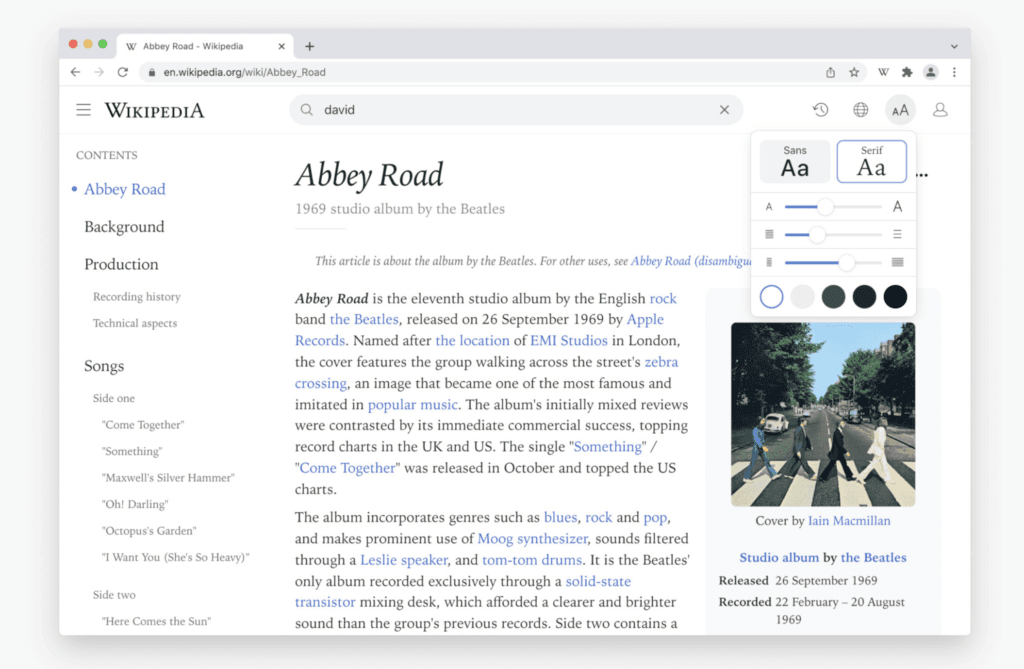1024x669 pixels.
Task: Follow the tom-tom drums link
Action: point(532,561)
